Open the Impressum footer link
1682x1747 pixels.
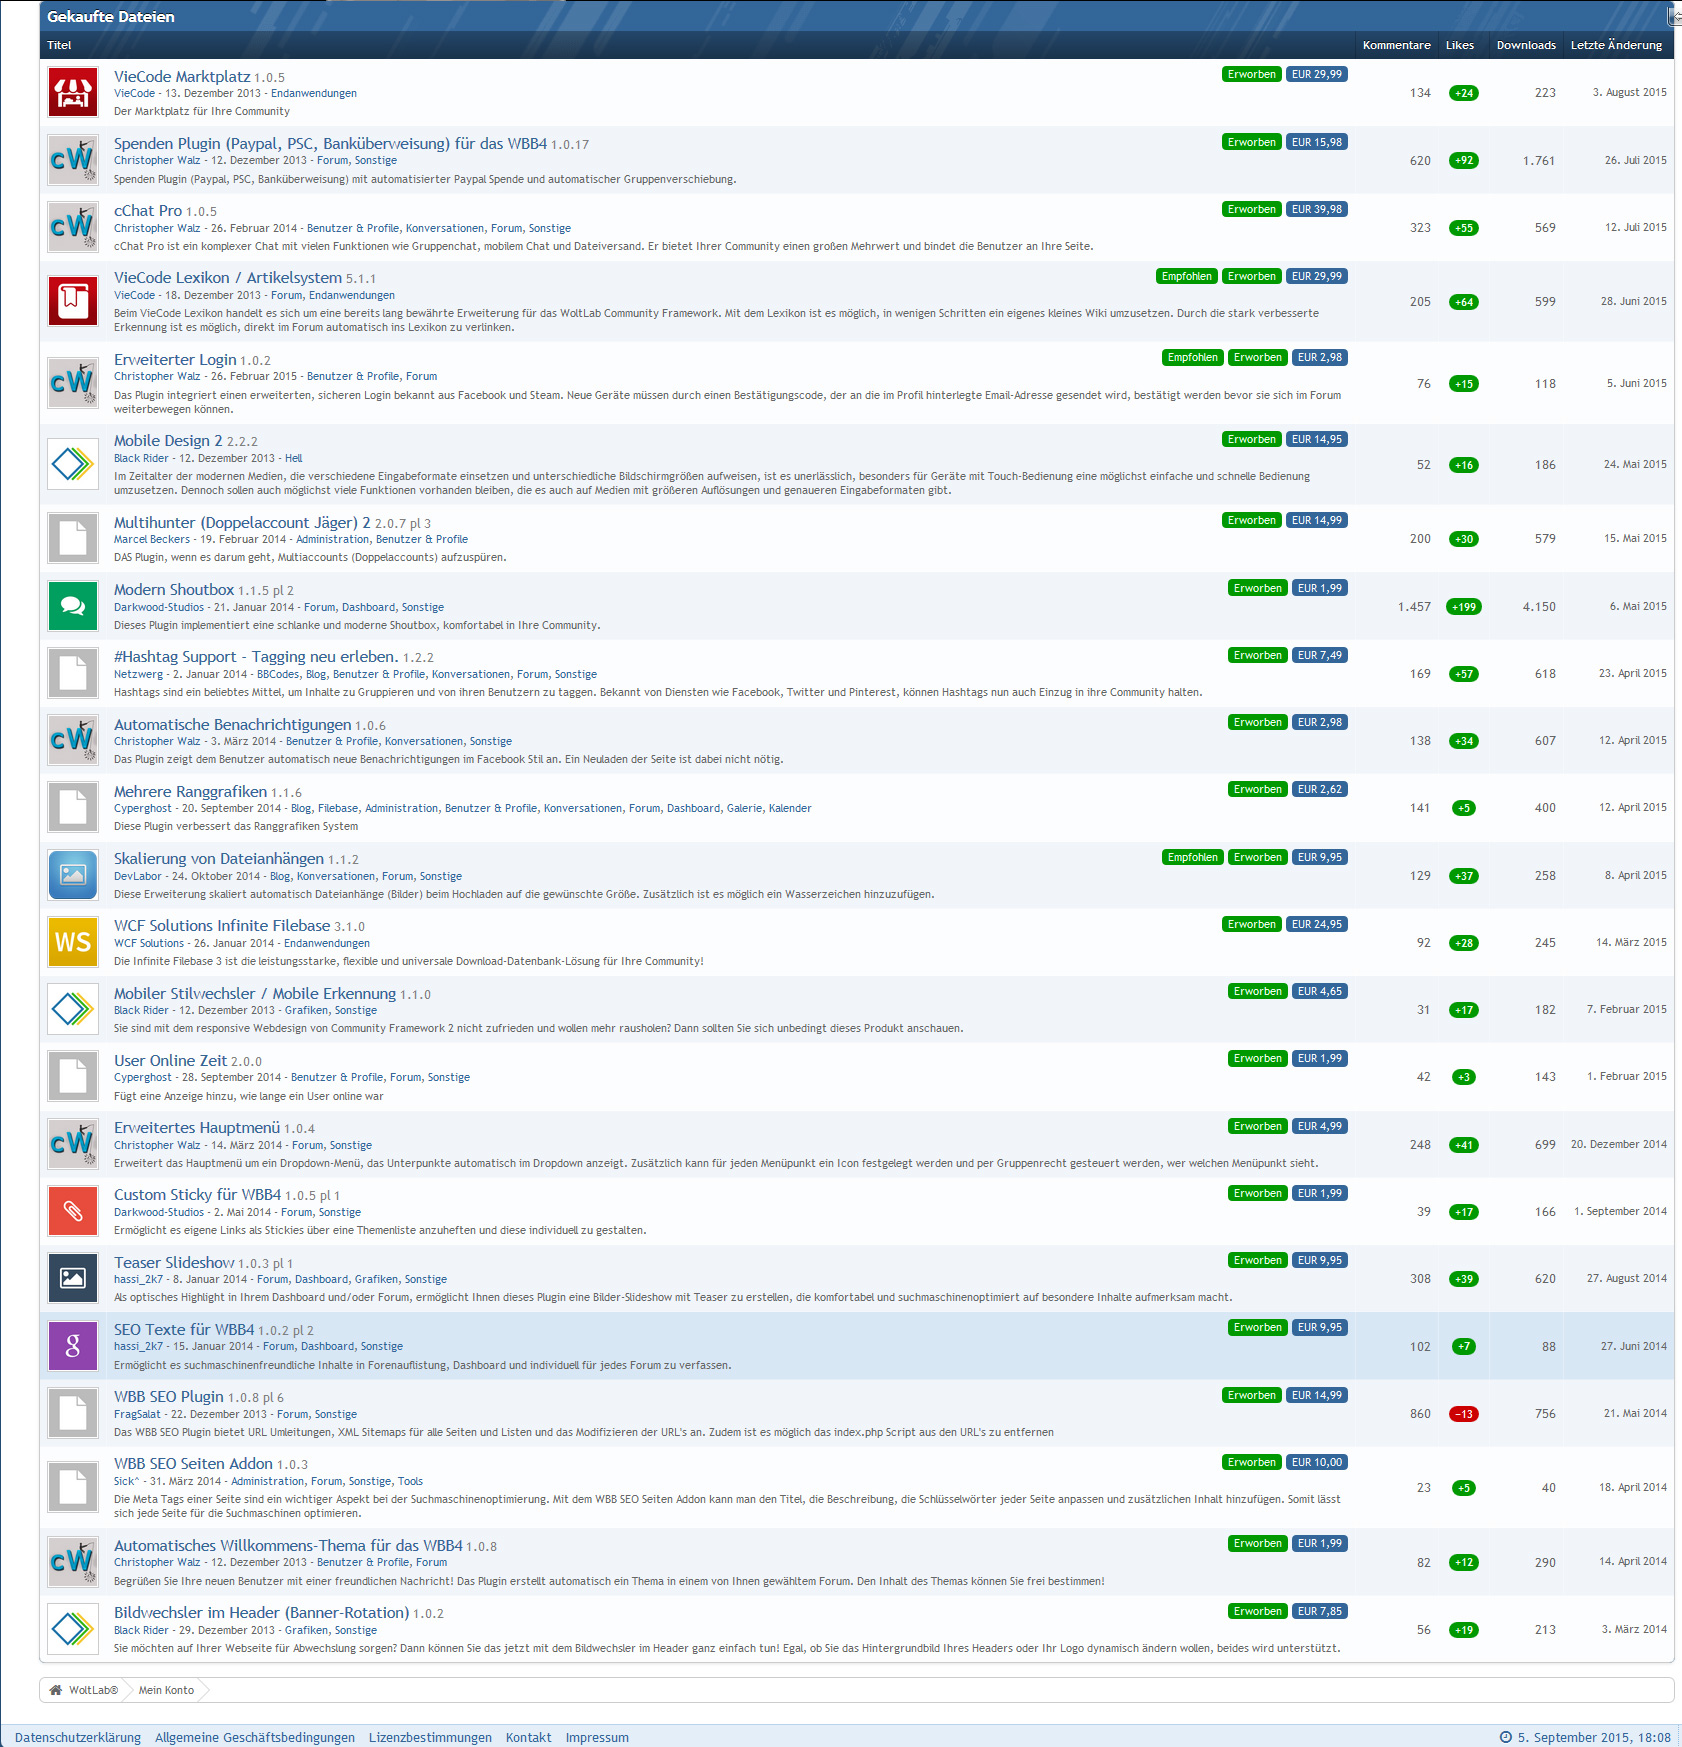[597, 1737]
